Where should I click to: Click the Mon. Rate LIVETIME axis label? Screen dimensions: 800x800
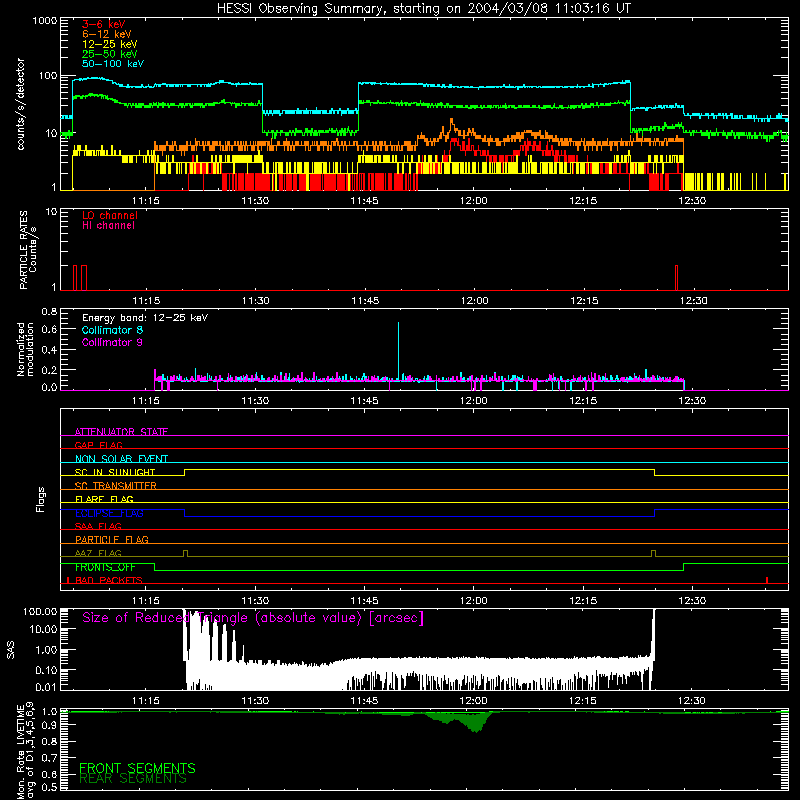(26, 750)
